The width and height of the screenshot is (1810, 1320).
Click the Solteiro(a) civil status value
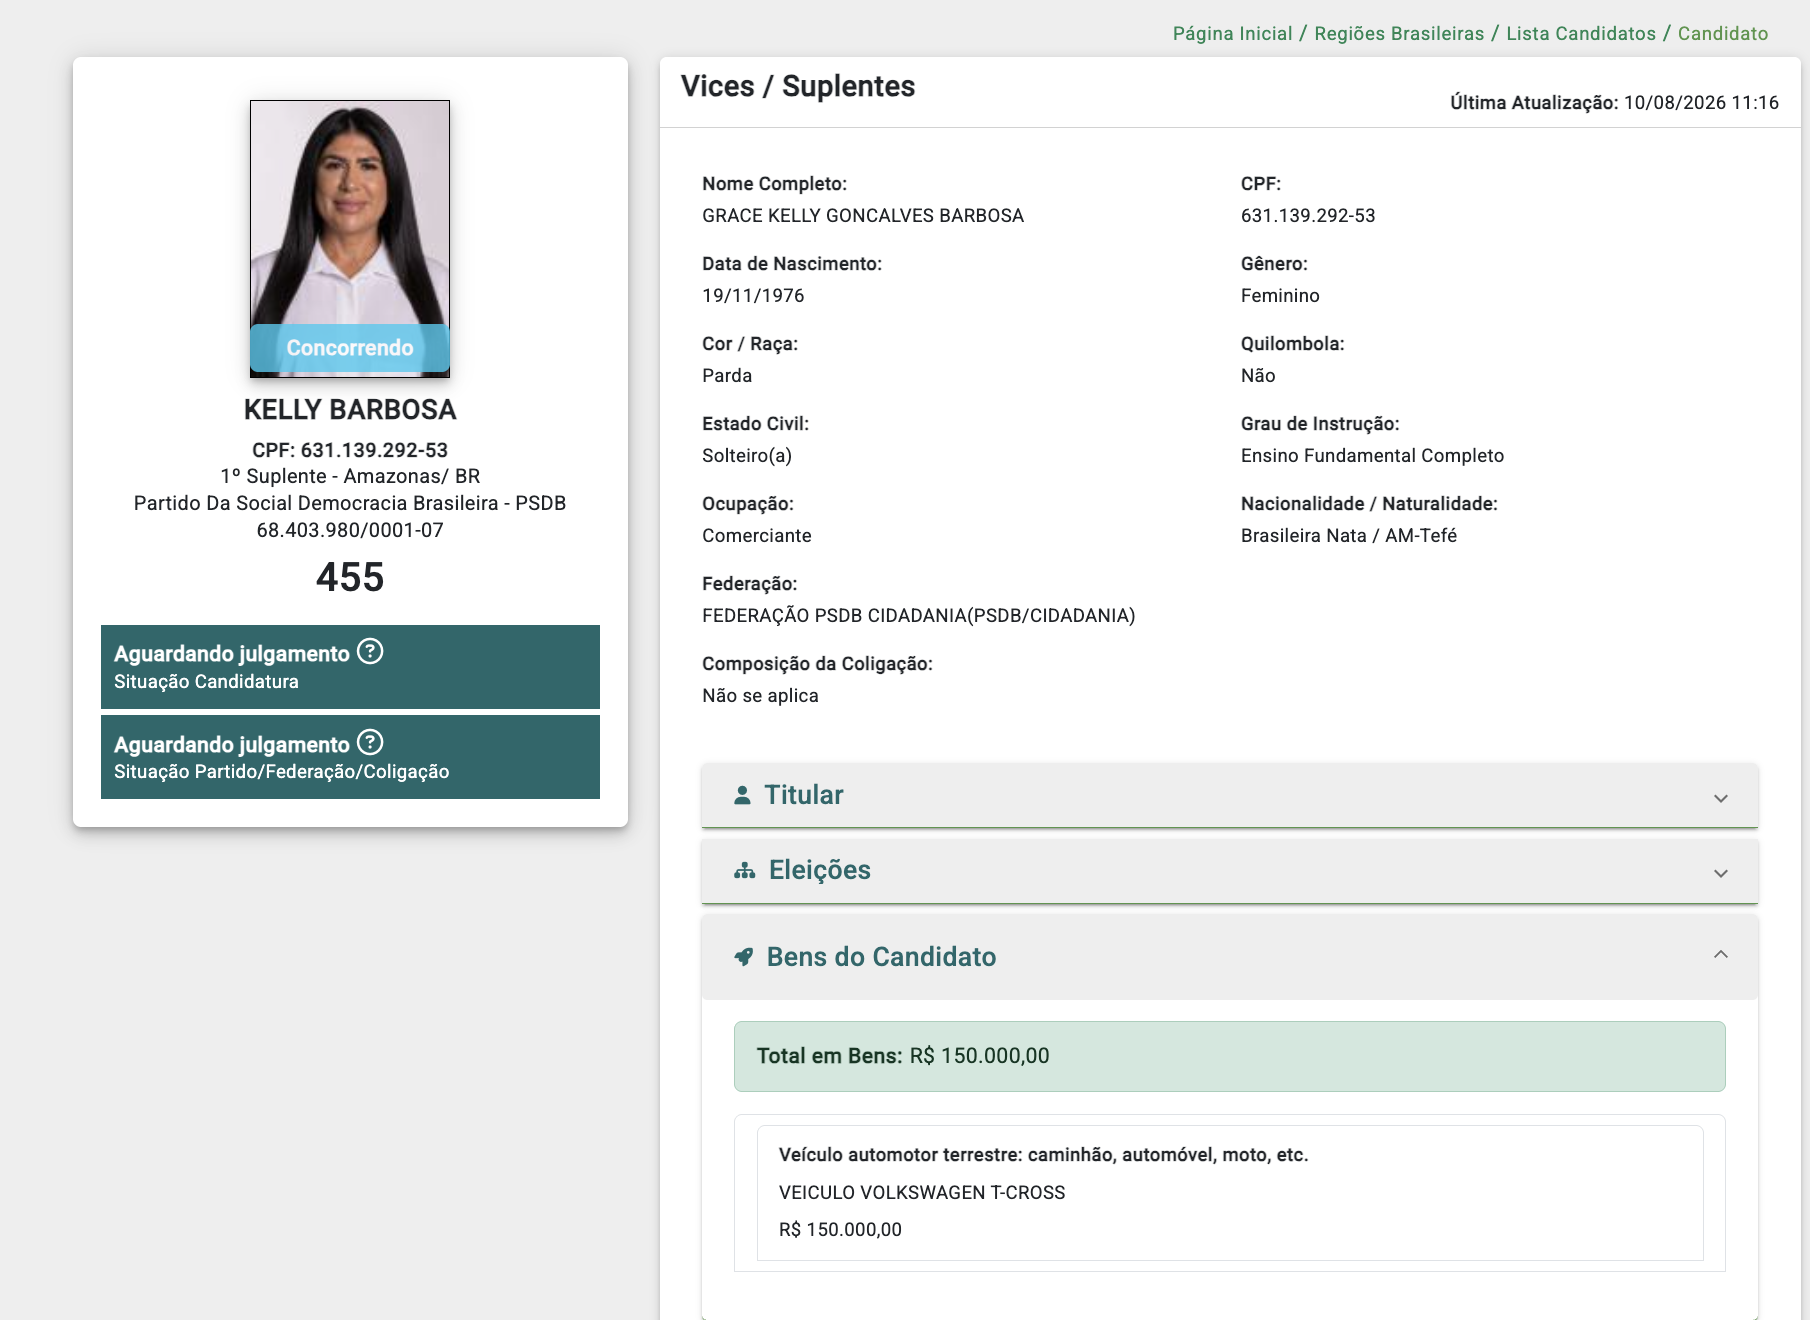click(747, 455)
